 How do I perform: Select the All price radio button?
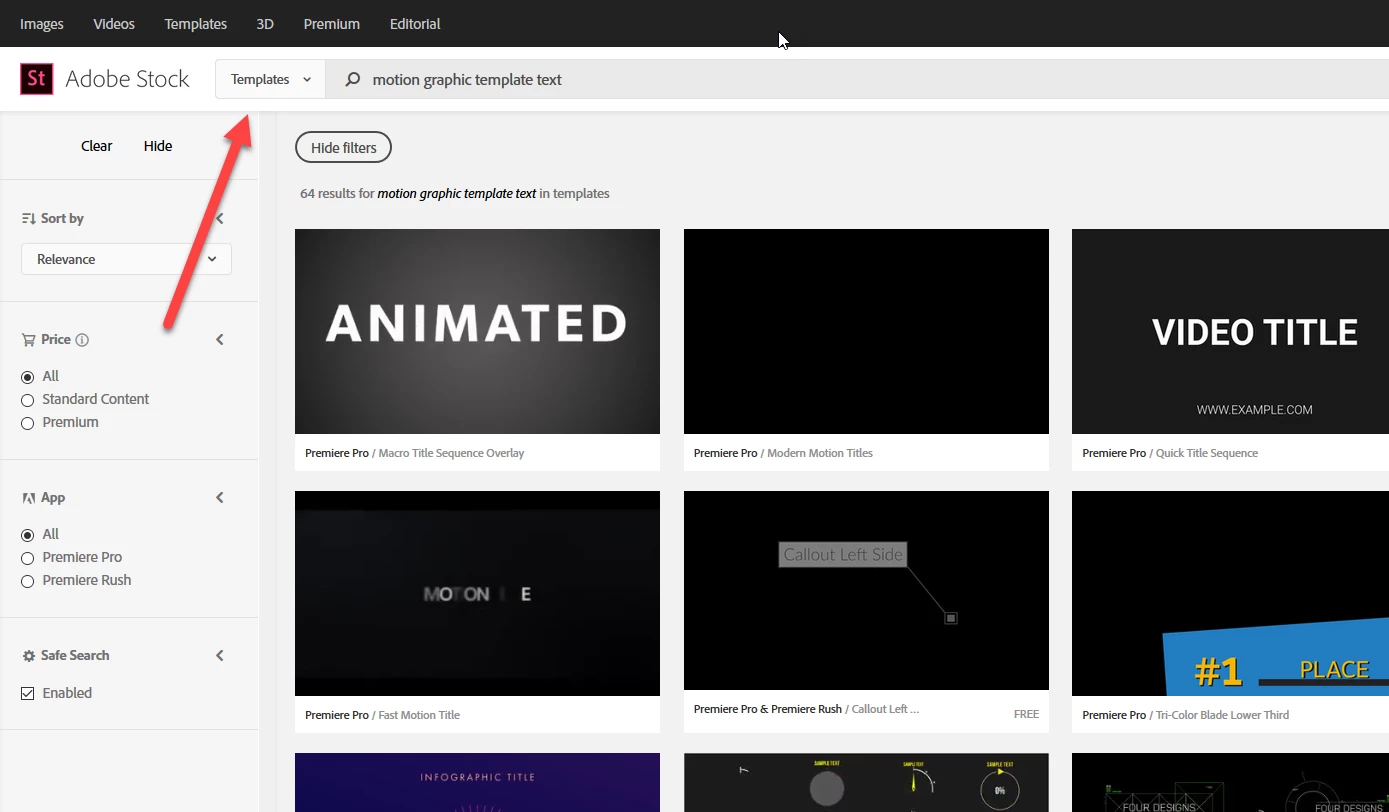(28, 377)
